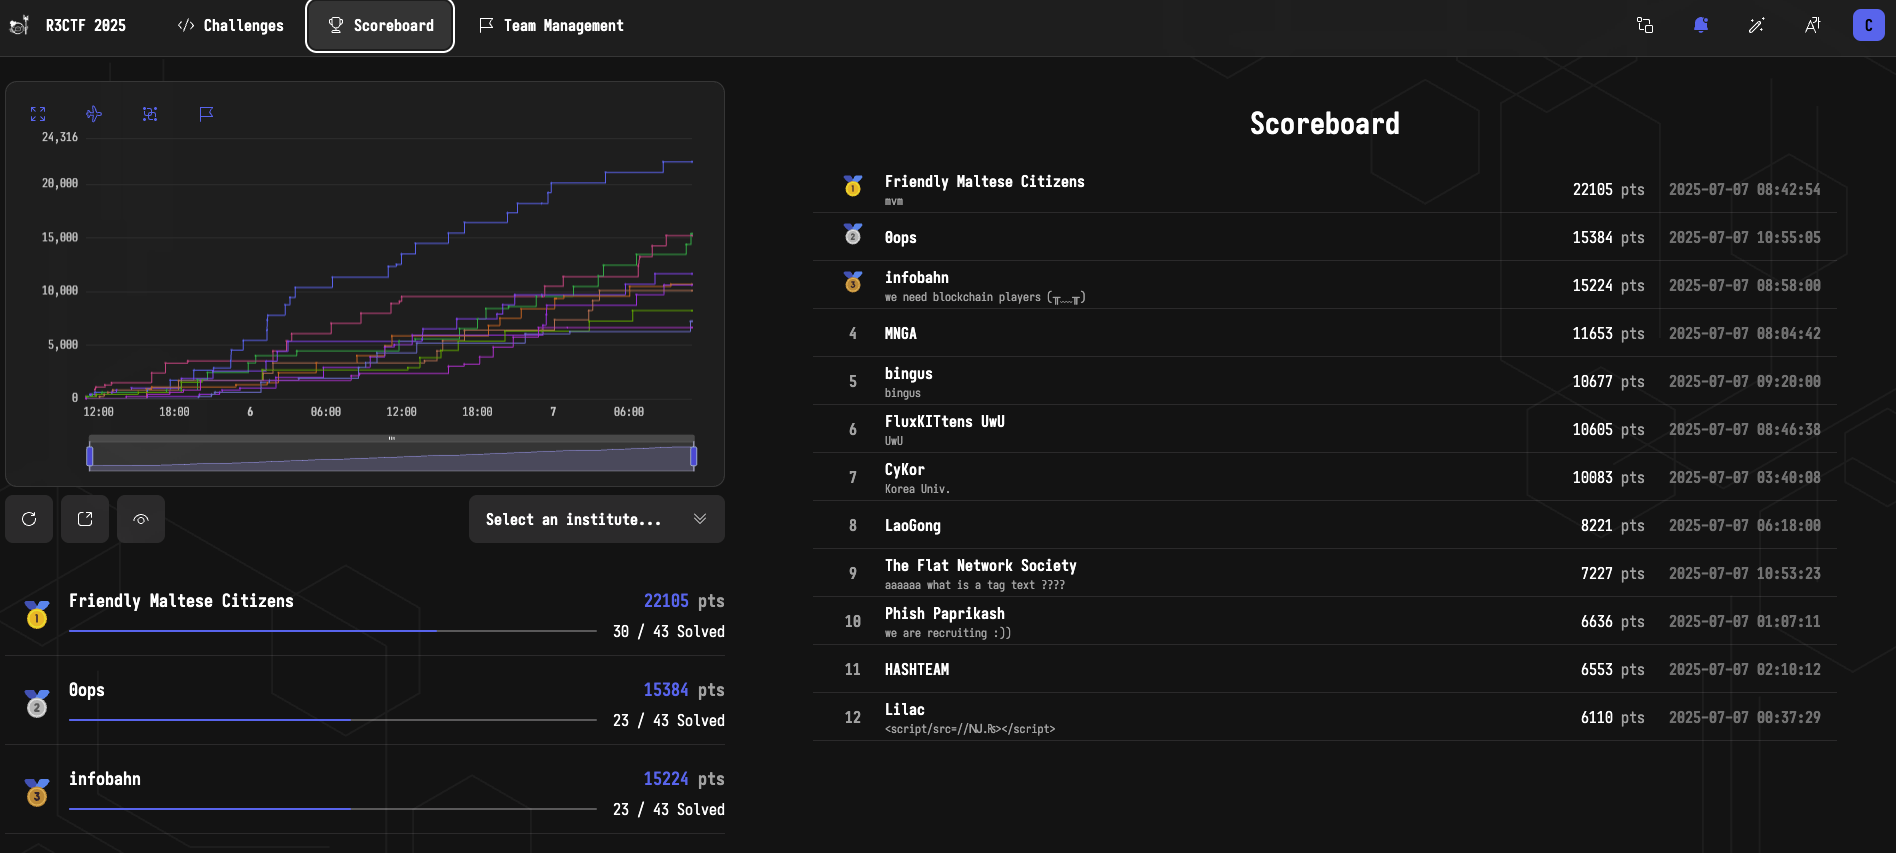Select 0ops row in scoreboard table
1896x853 pixels.
[x=1325, y=237]
